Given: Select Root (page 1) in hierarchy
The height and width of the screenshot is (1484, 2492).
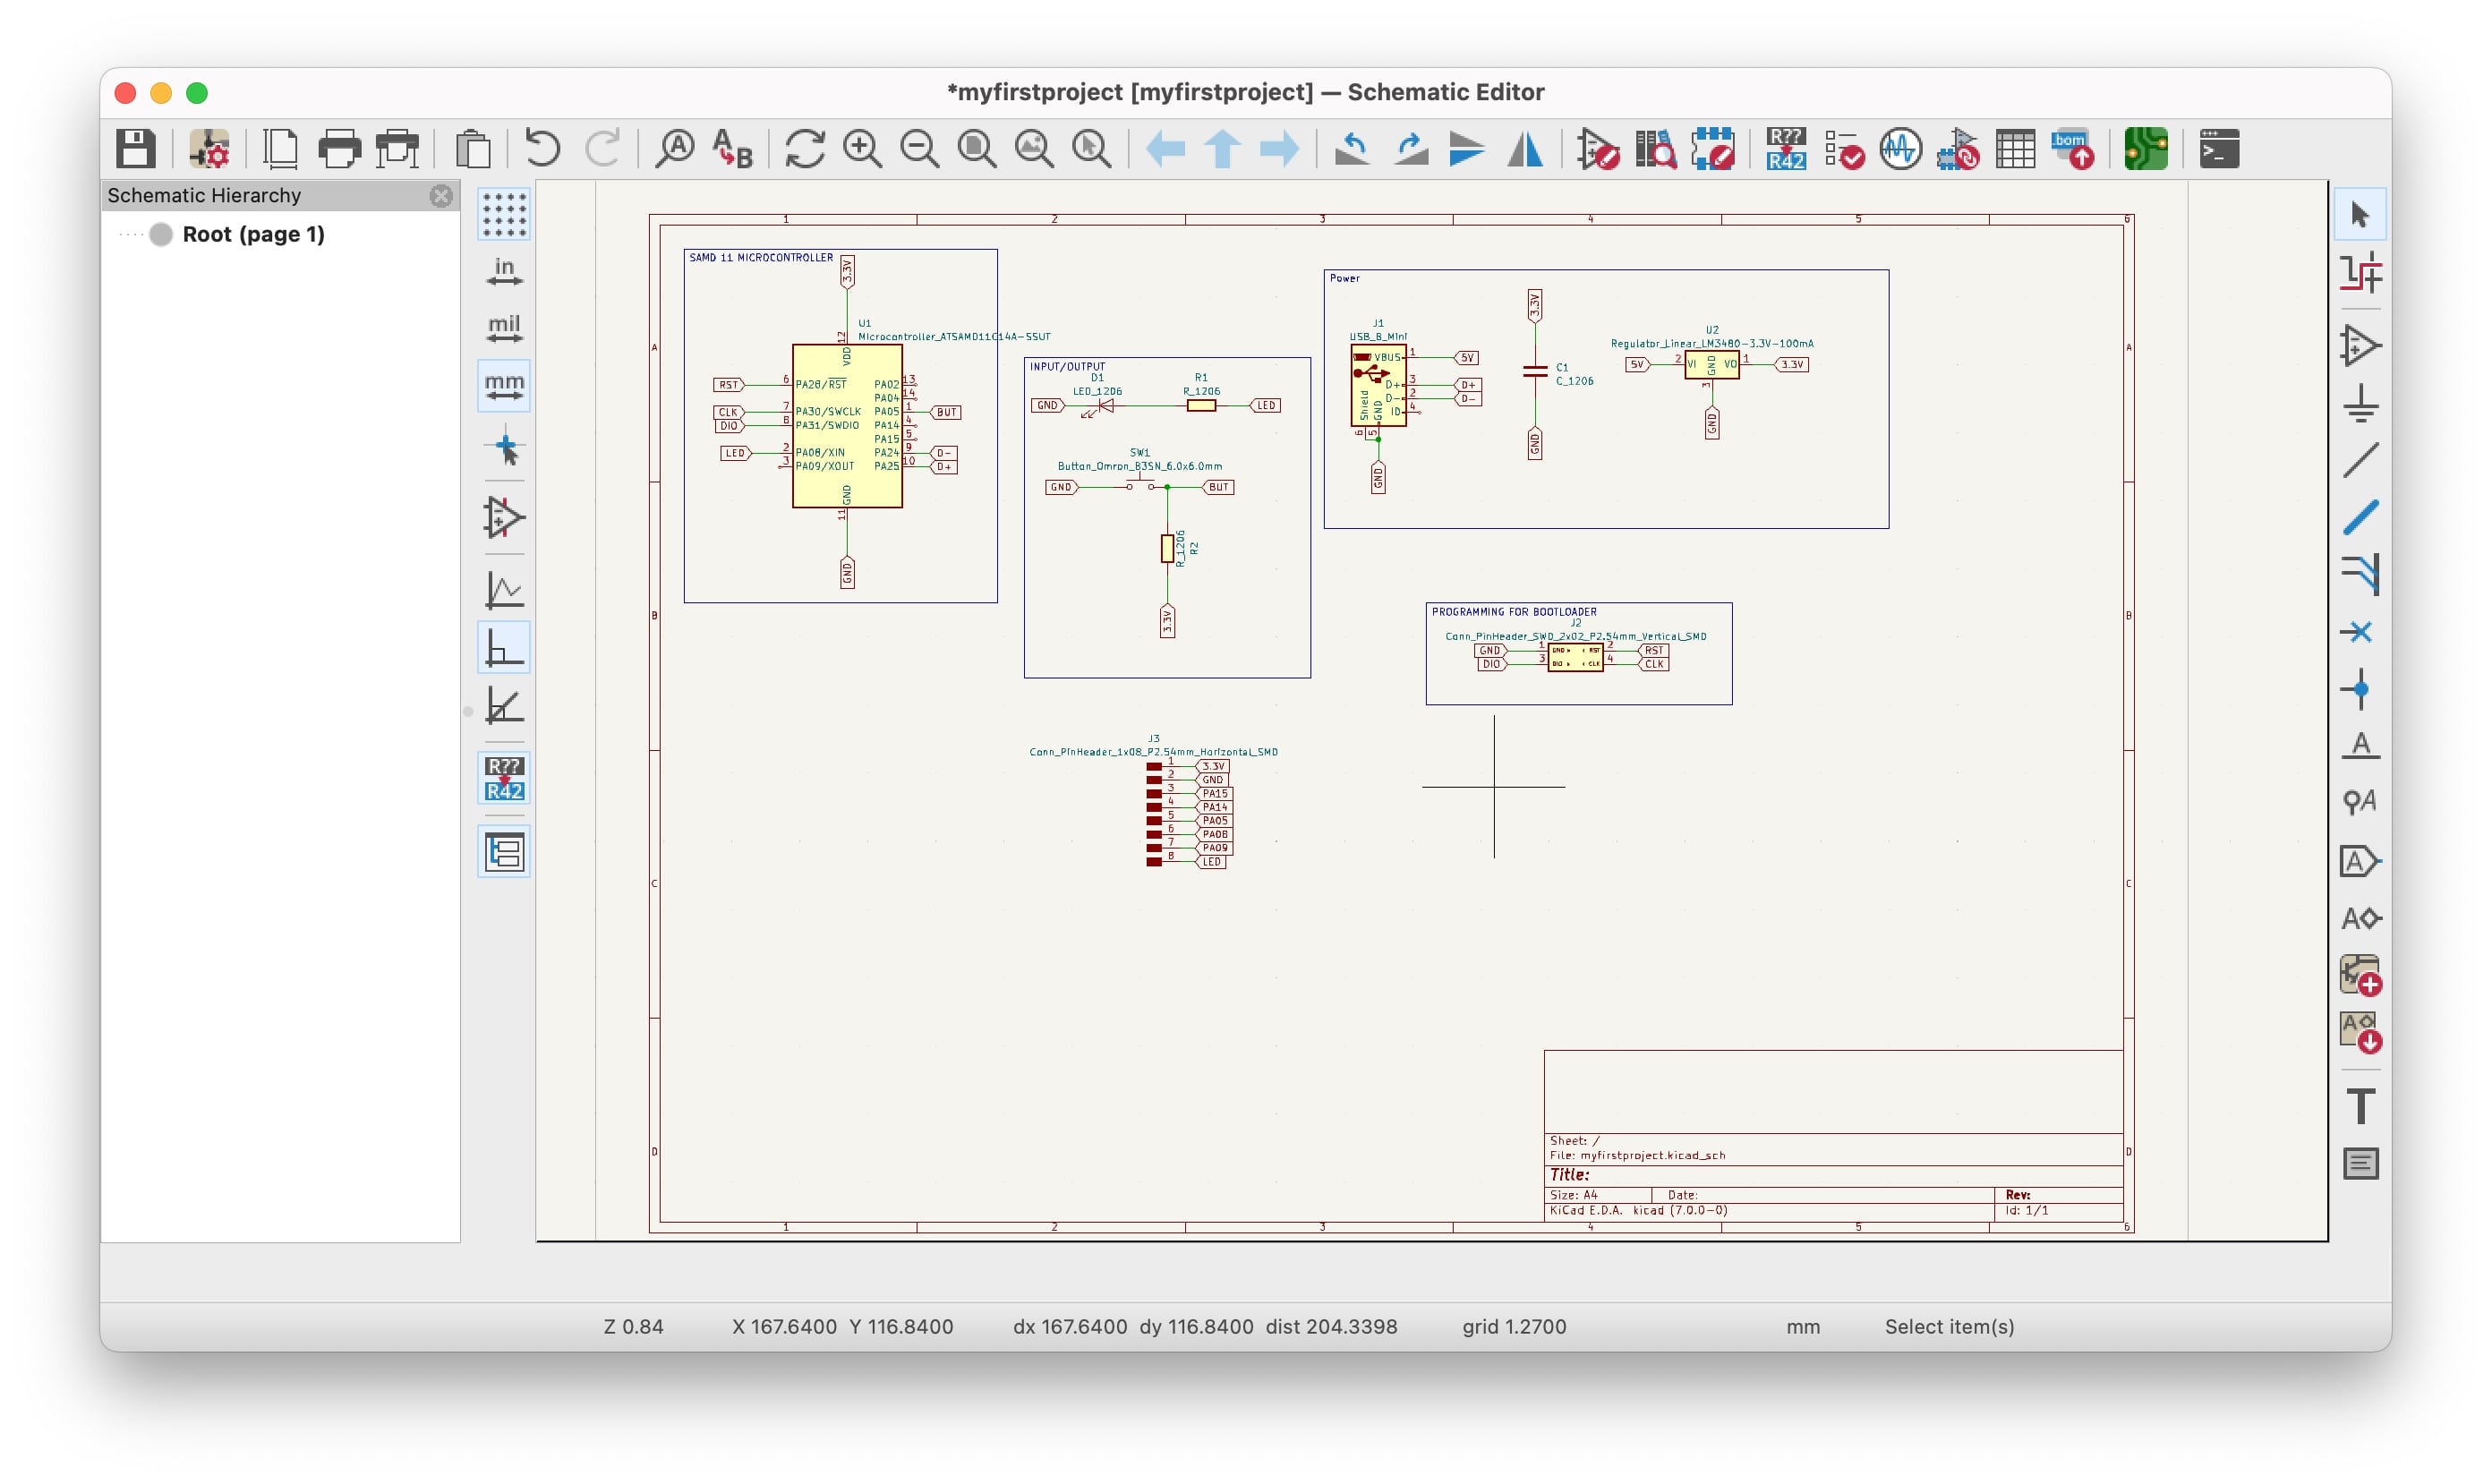Looking at the screenshot, I should [253, 234].
